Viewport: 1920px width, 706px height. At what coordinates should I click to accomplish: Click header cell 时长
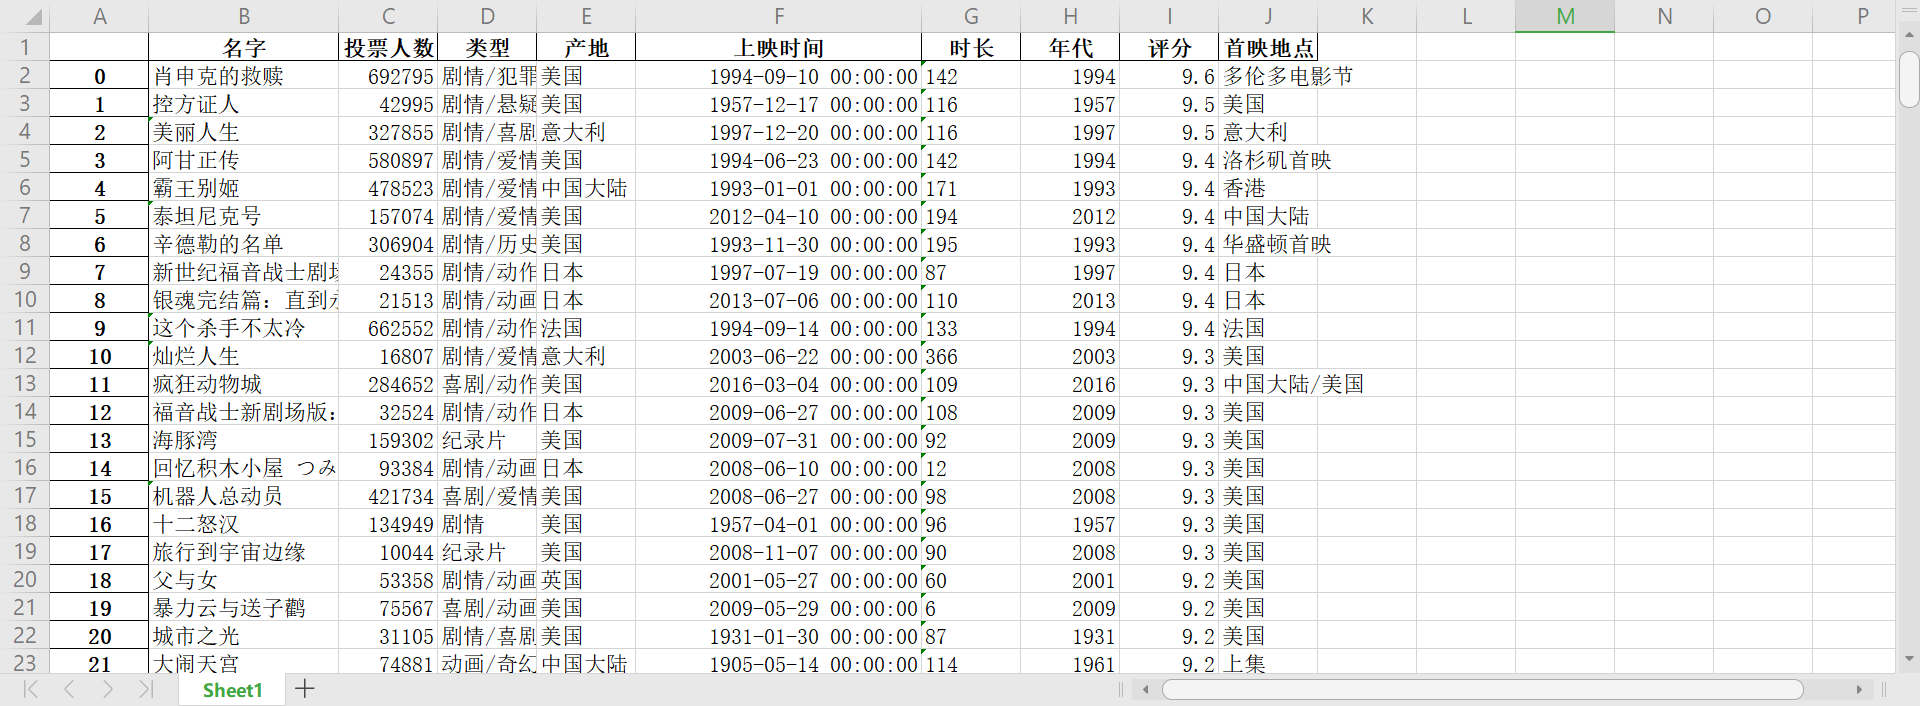[971, 47]
